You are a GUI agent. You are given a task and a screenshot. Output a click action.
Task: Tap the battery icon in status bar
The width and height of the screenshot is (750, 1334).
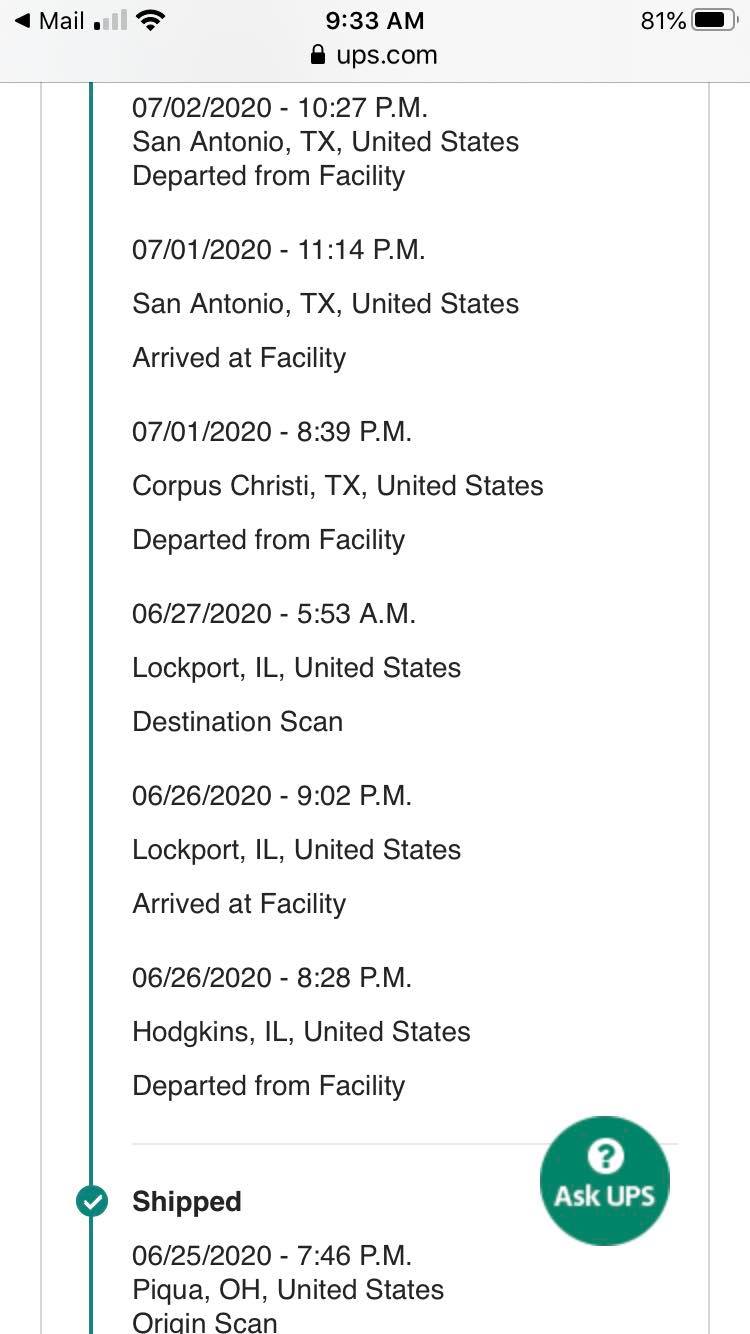[x=714, y=20]
